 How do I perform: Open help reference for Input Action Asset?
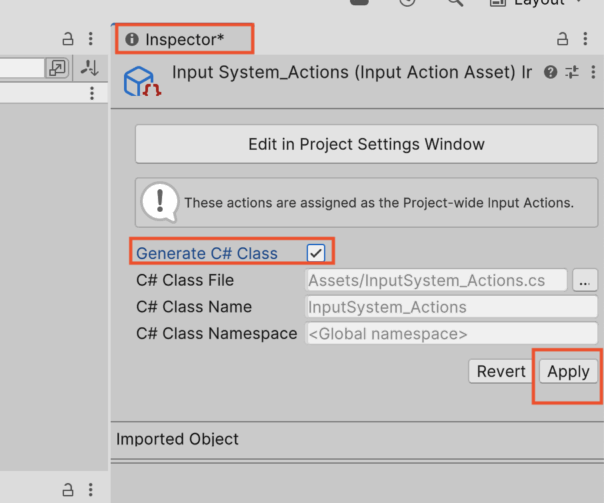tap(550, 72)
